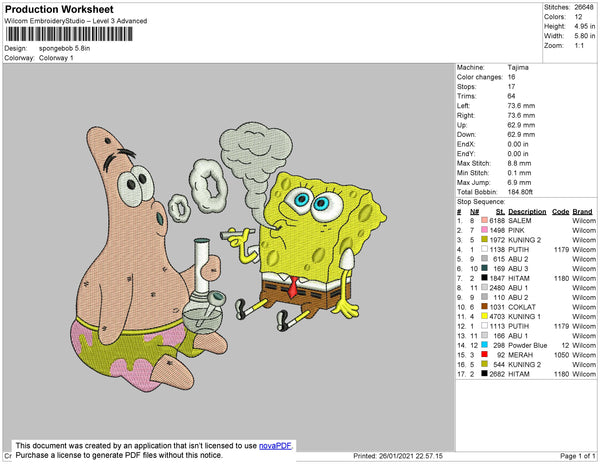600x464 pixels.
Task: Click the Page 1 of 1 footer
Action: coord(578,456)
